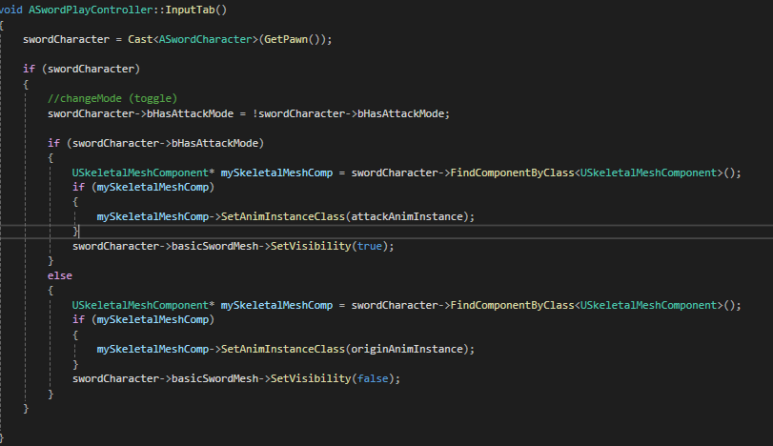The width and height of the screenshot is (773, 446).
Task: Click the line 'if (swordCharacter->bHasAttackMode)'
Action: pyautogui.click(x=156, y=143)
